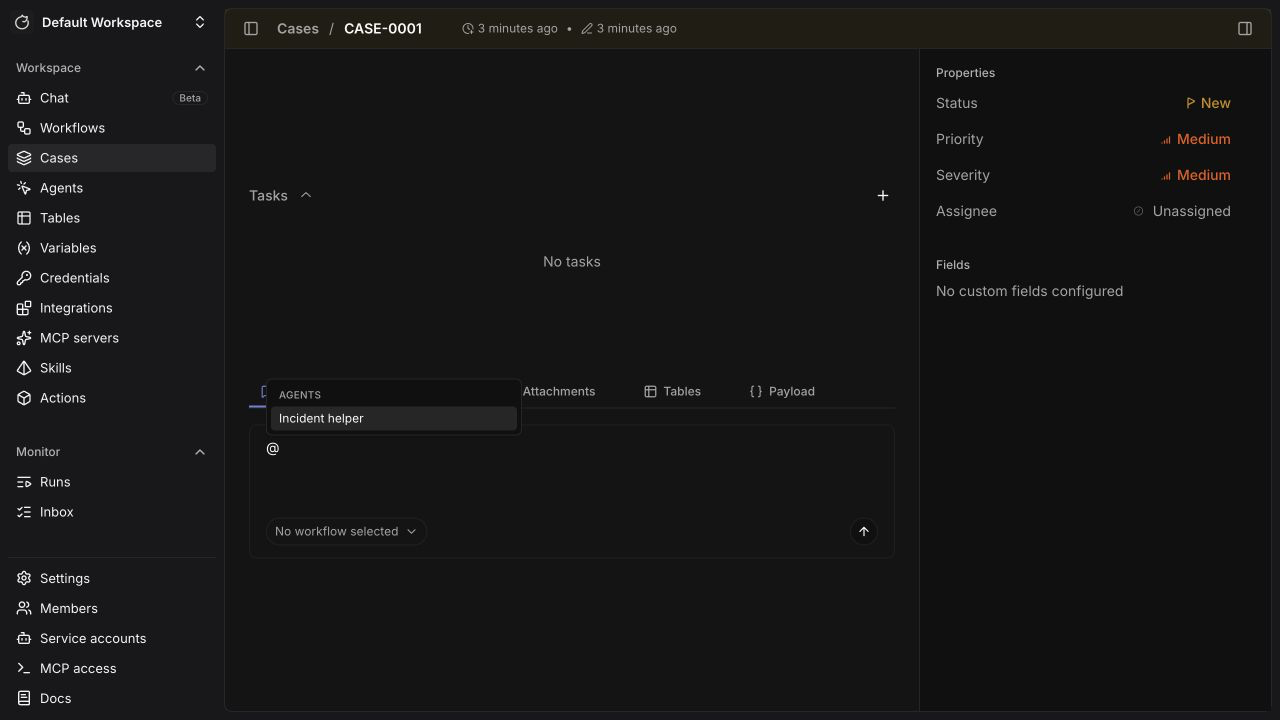This screenshot has height=720, width=1280.
Task: Click the Default Workspace logo icon
Action: point(22,22)
